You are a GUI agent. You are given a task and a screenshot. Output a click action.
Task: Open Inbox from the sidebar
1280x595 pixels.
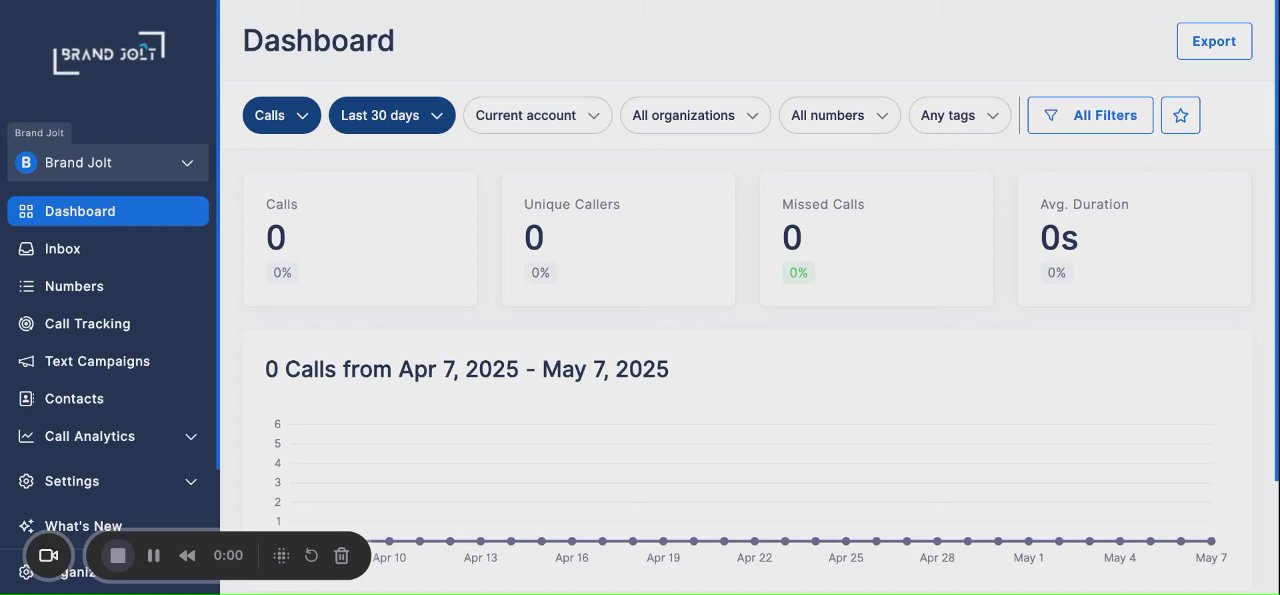[63, 249]
